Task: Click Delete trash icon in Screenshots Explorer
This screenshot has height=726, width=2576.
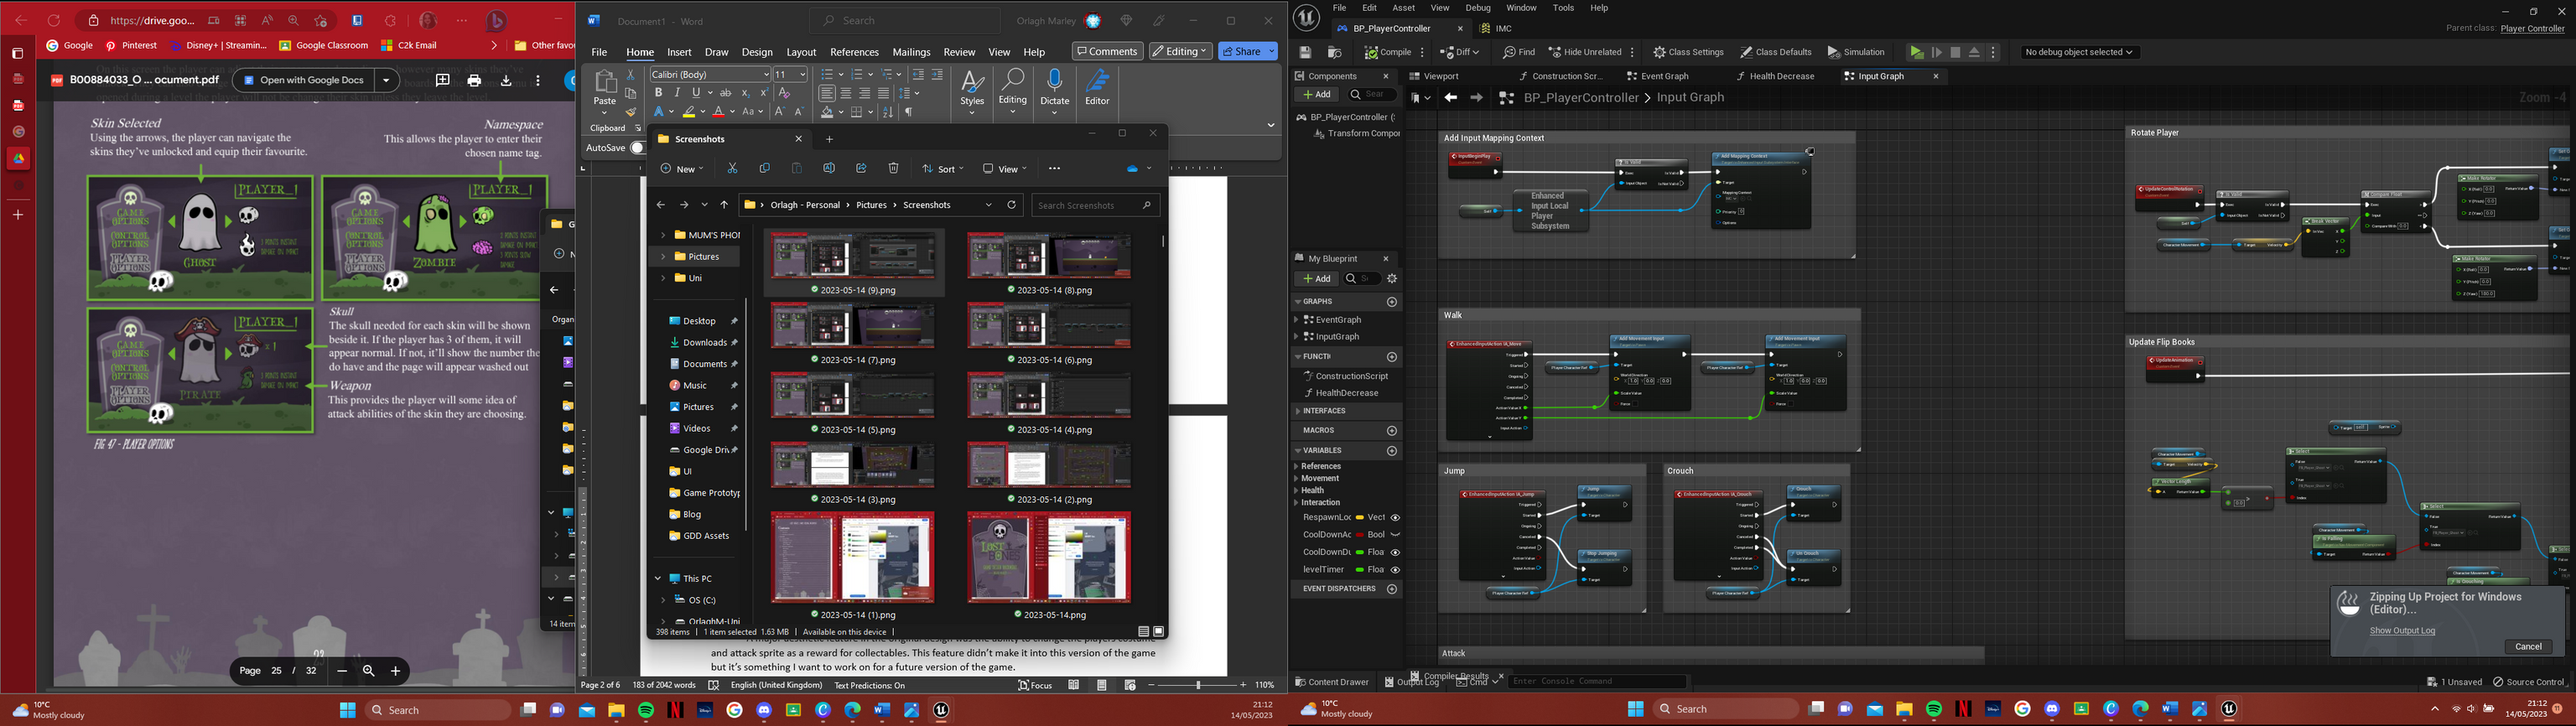Action: [893, 169]
